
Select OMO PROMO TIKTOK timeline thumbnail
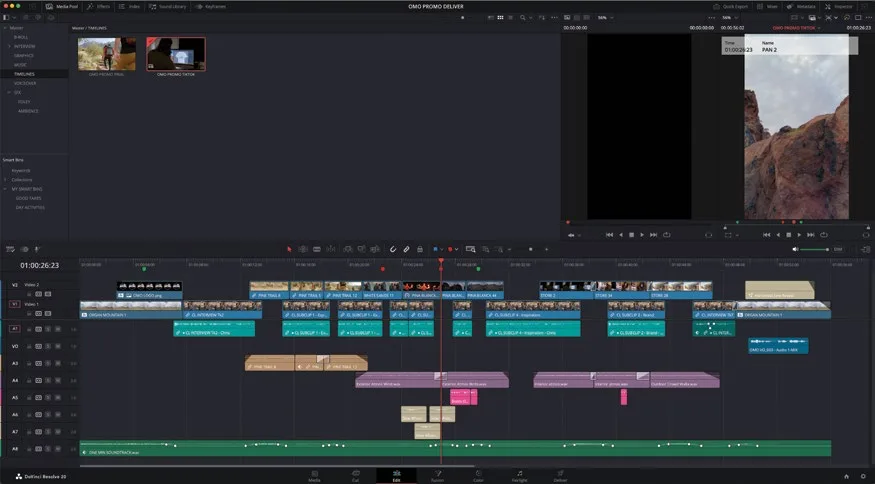176,54
